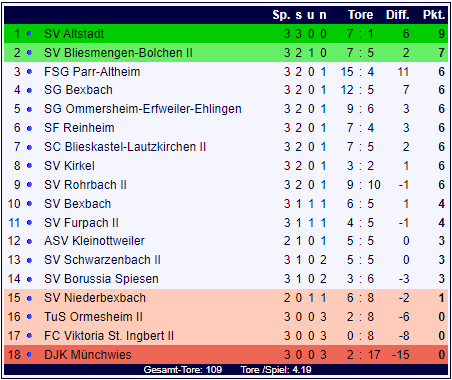
Task: Click the Gesamt-Tore: 109 footer text
Action: point(183,370)
